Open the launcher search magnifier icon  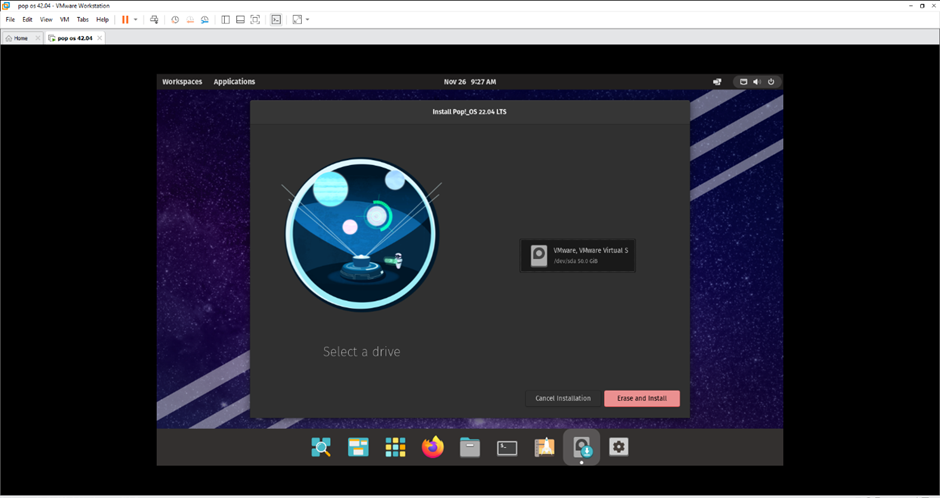pyautogui.click(x=321, y=447)
